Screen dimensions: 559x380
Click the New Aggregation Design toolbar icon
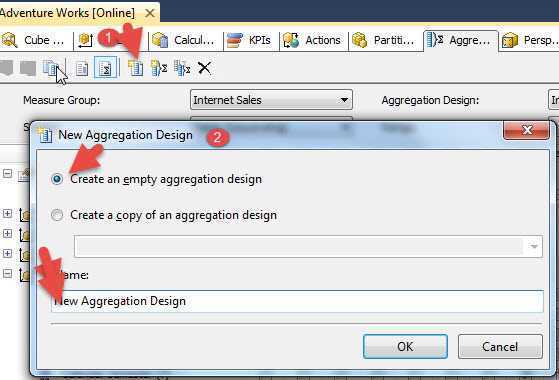[x=135, y=68]
